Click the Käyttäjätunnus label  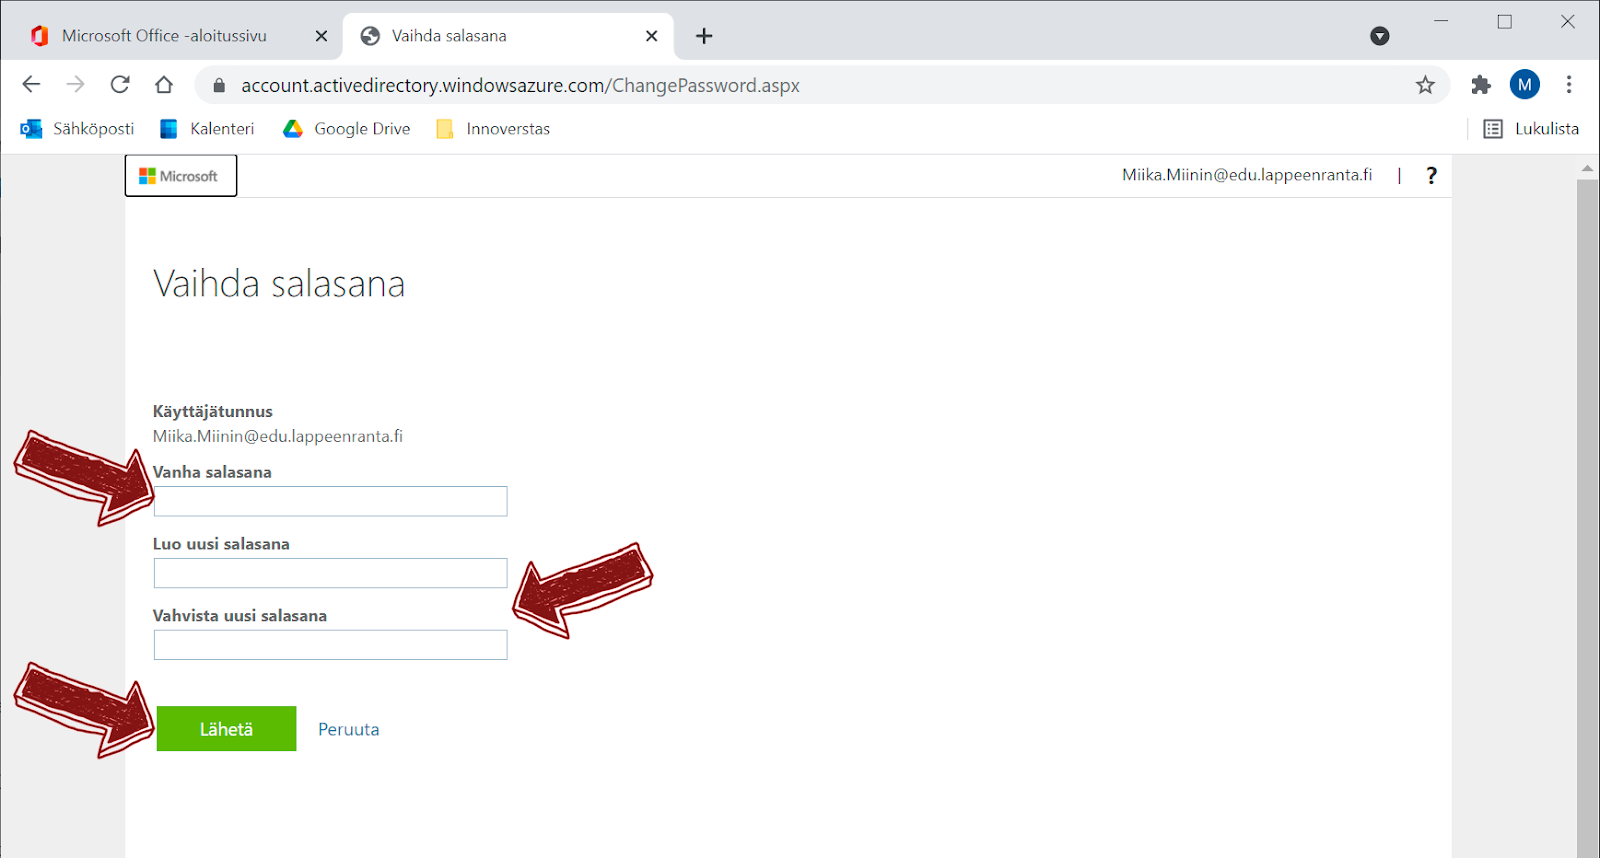pos(213,412)
